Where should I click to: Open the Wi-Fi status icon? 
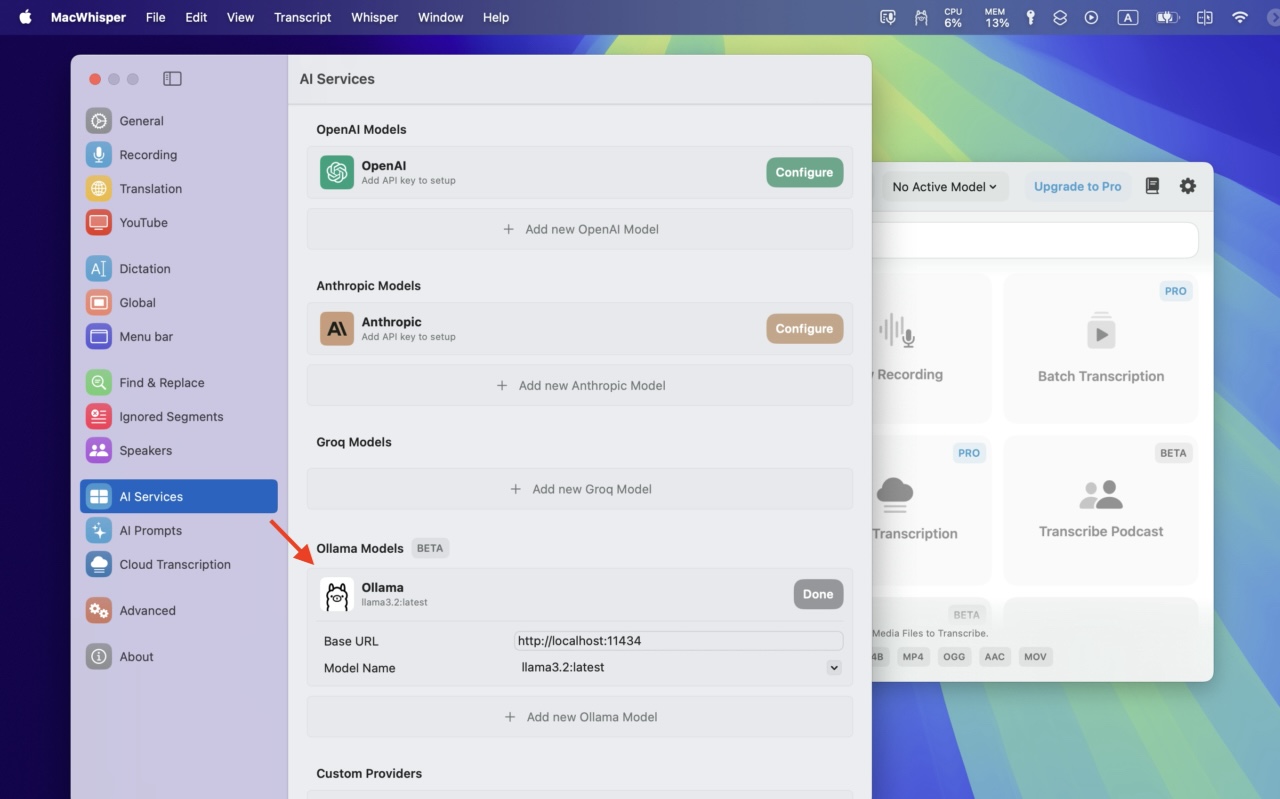pos(1240,17)
